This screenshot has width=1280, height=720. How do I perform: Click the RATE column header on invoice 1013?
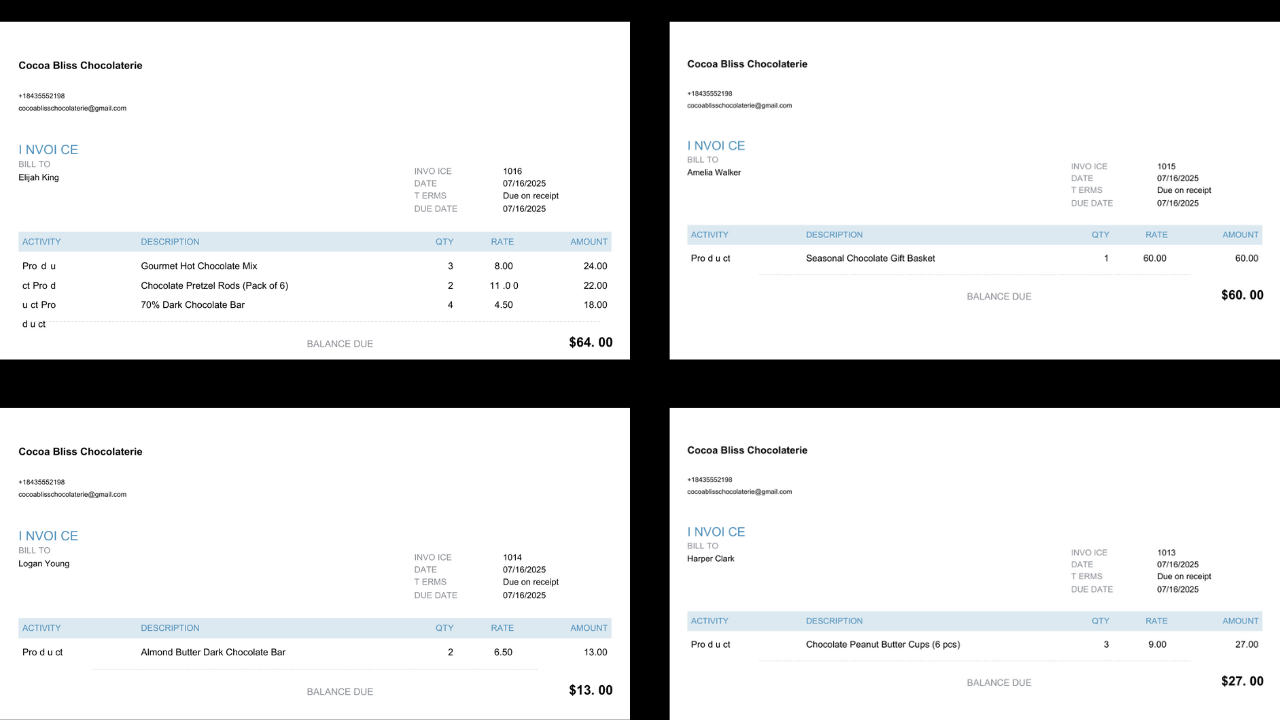pos(1156,621)
